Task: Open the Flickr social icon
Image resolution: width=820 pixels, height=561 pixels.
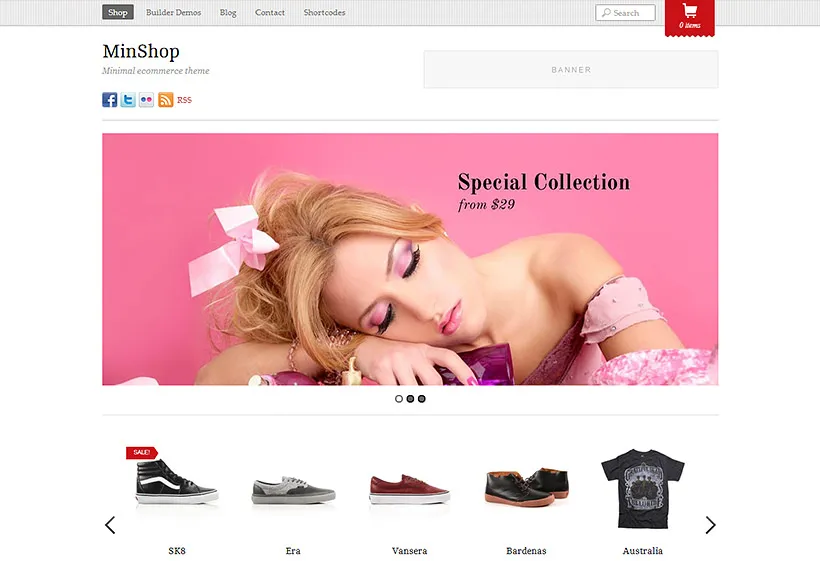Action: (x=146, y=99)
